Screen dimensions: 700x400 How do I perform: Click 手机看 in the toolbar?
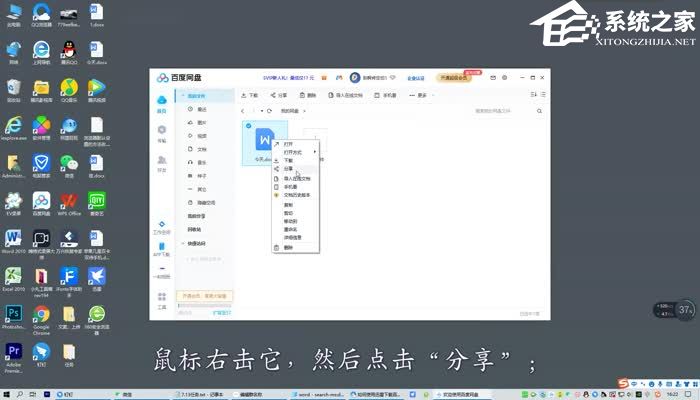[x=385, y=95]
